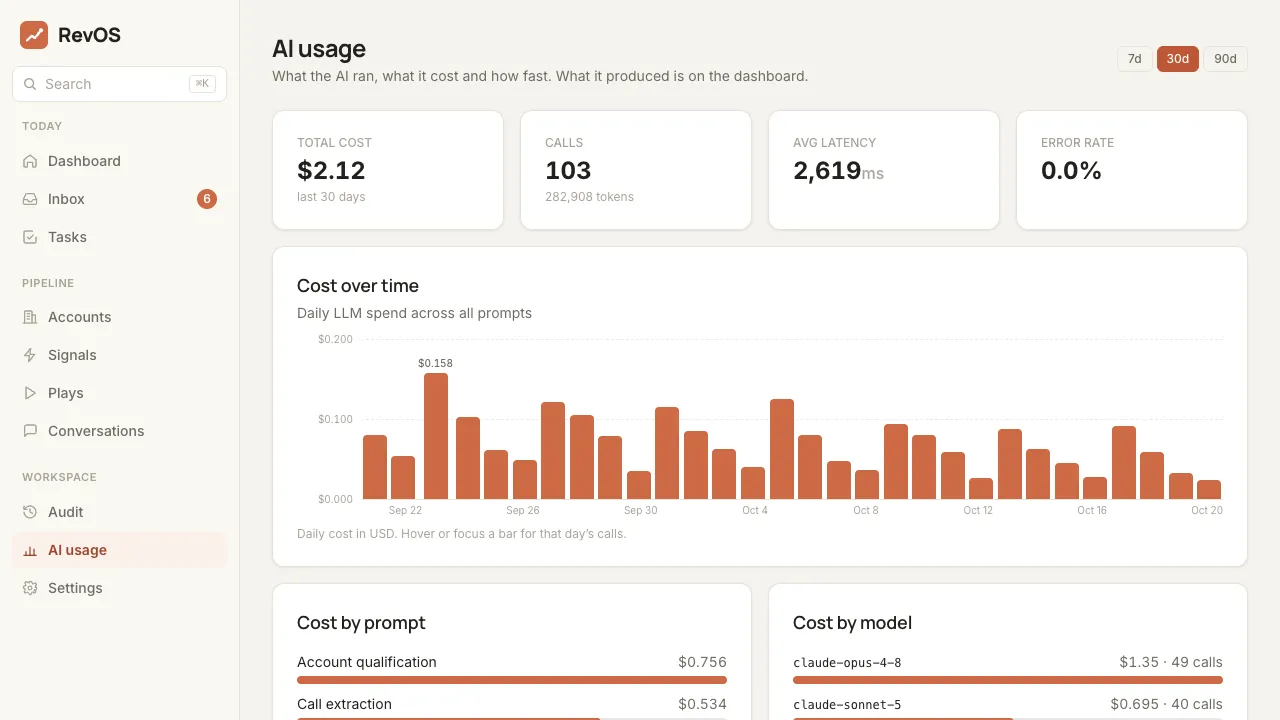Click the "$1.35 · 49 calls" value
The width and height of the screenshot is (1280, 720).
point(1171,662)
